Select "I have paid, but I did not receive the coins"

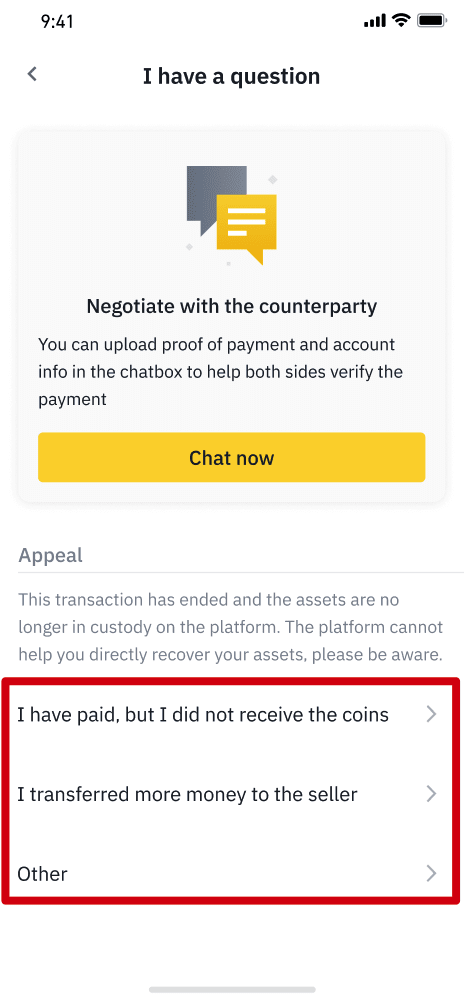(231, 714)
